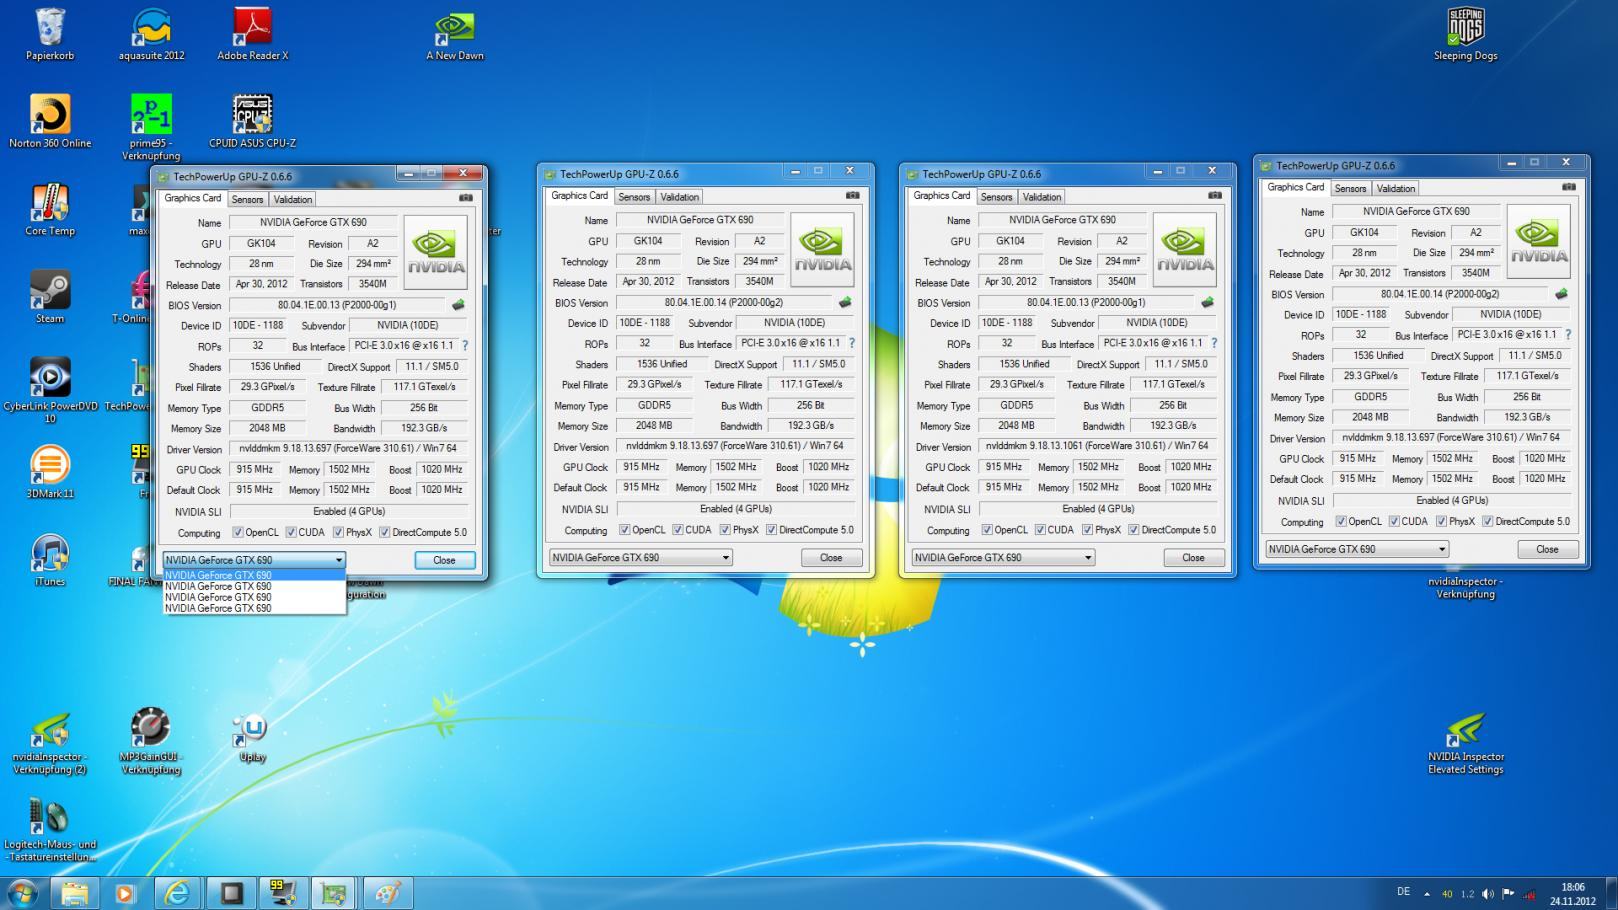Open the Uplay desktop icon
Viewport: 1618px width, 910px height.
tap(252, 738)
